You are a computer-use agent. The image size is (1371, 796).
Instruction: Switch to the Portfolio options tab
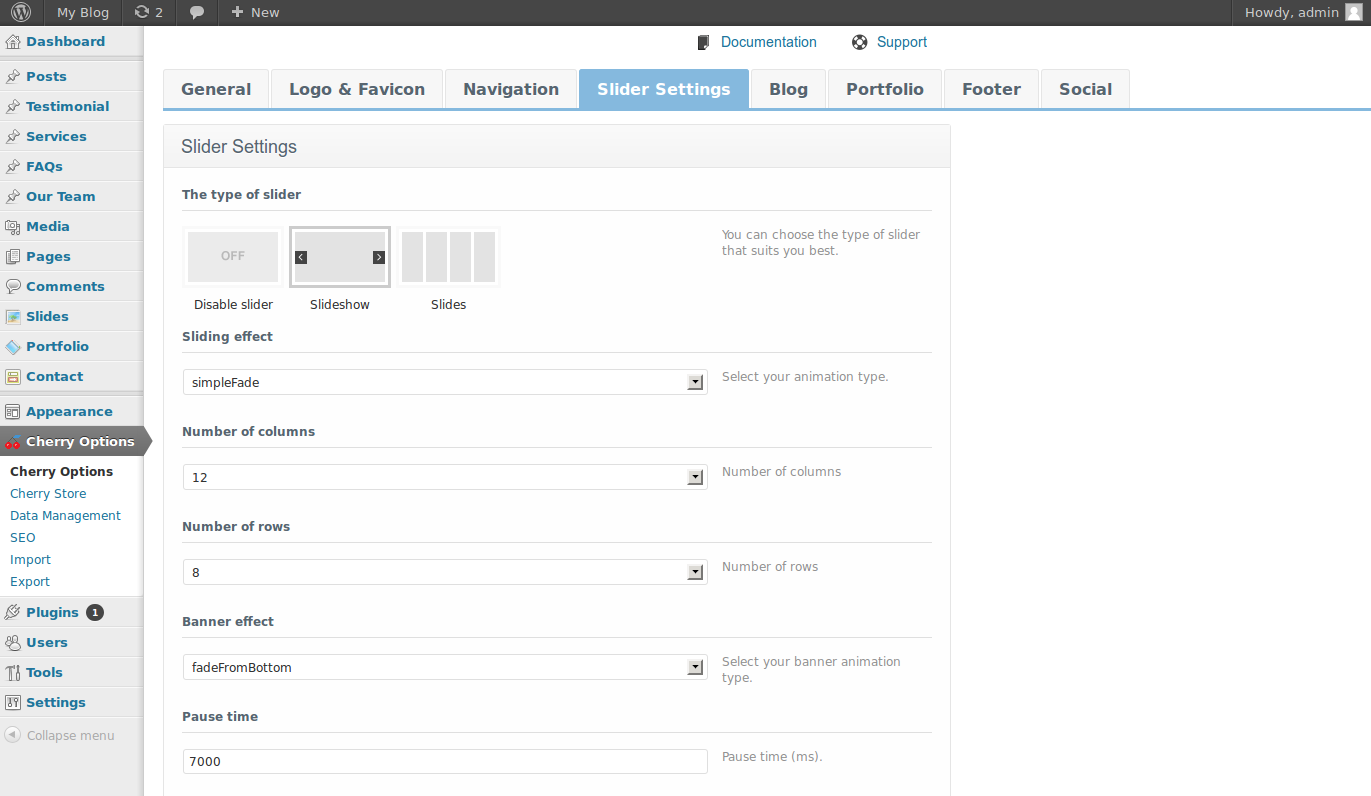click(x=884, y=89)
